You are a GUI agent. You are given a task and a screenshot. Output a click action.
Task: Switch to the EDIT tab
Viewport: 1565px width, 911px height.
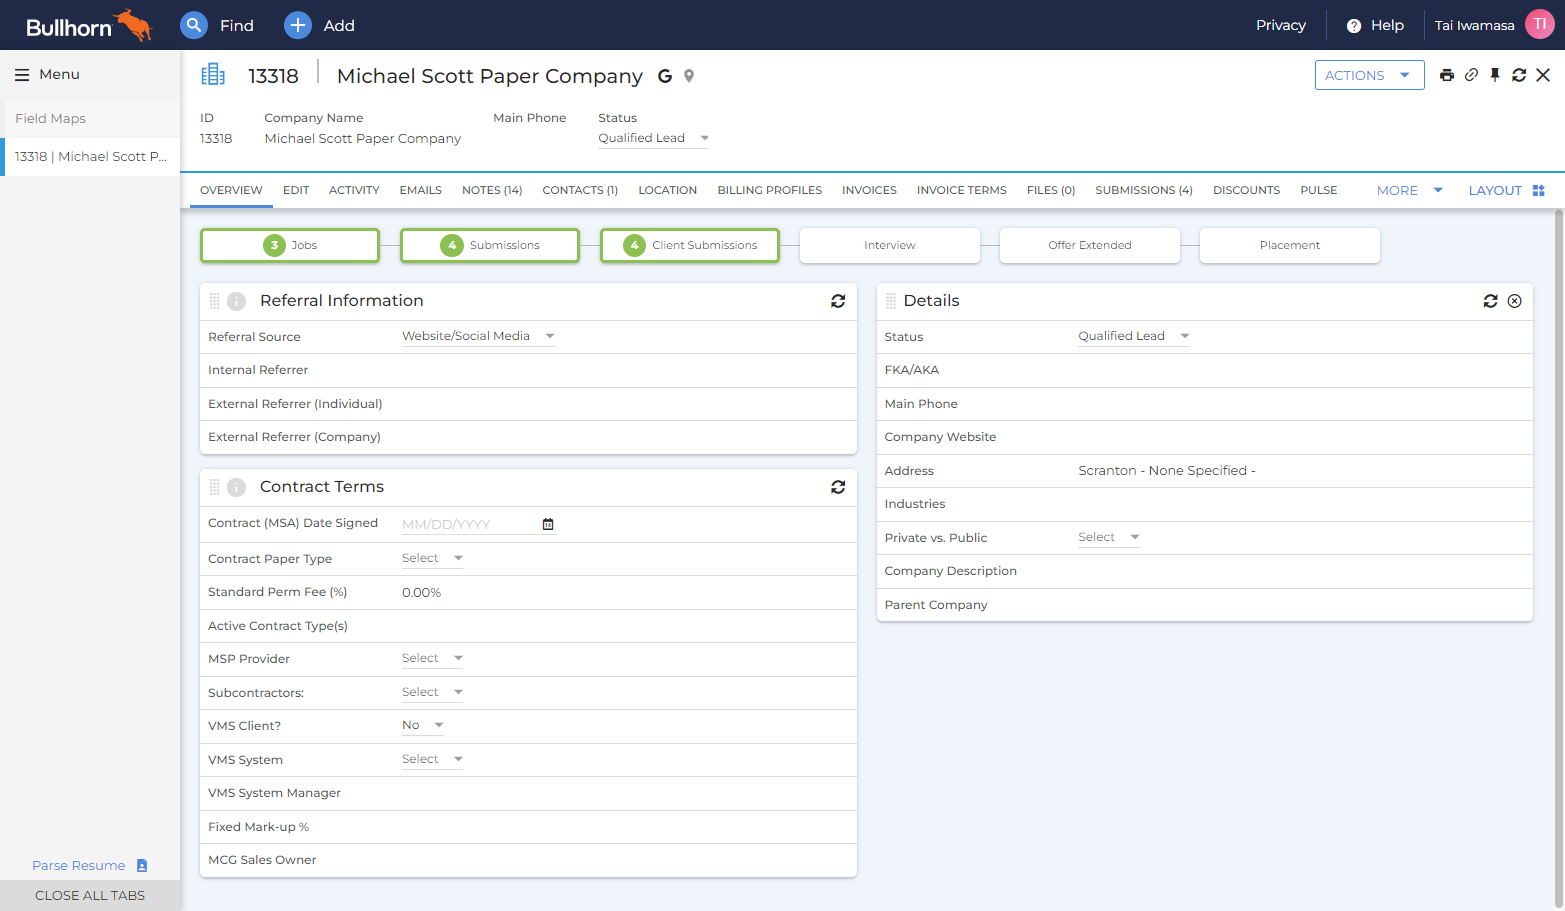[296, 190]
